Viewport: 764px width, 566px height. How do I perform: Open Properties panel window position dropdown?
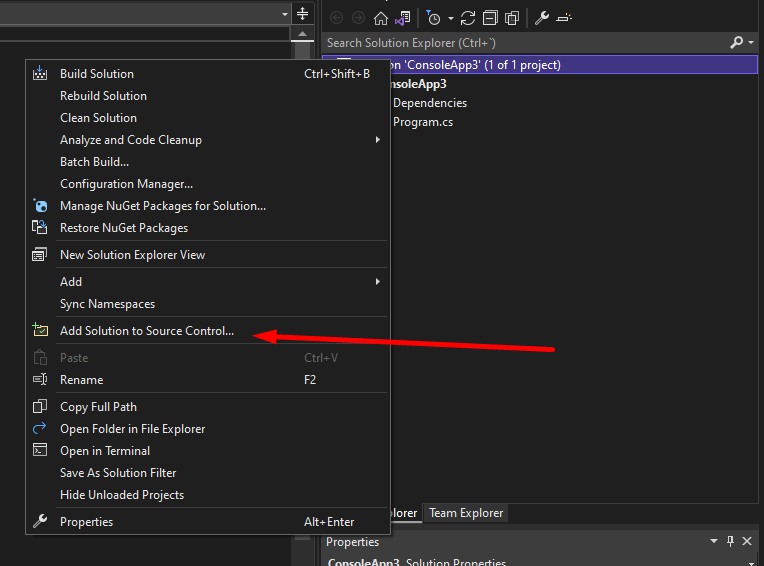[x=714, y=541]
